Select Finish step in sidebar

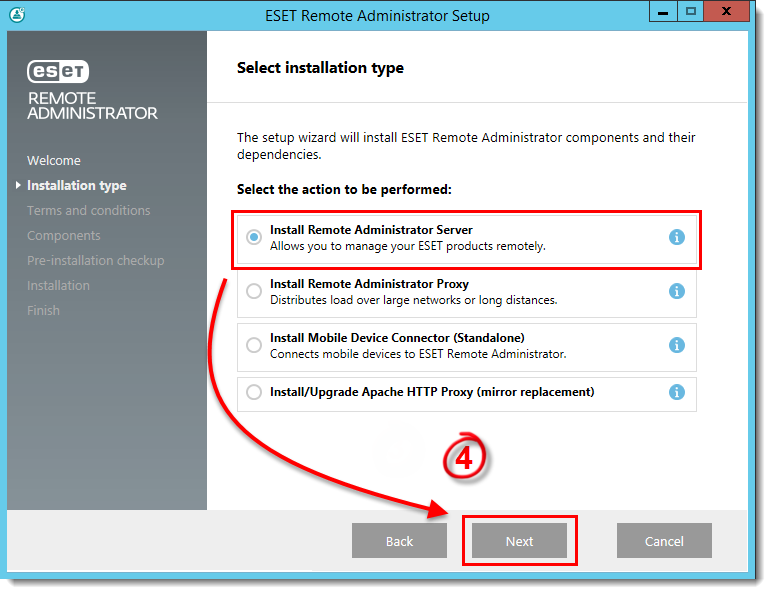43,311
